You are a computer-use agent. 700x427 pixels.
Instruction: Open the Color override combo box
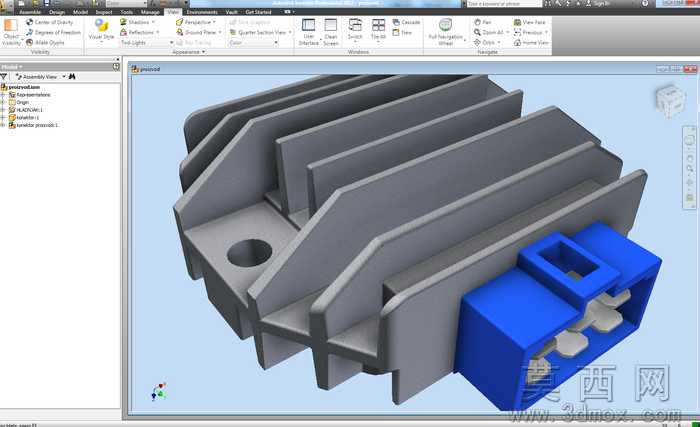click(x=253, y=43)
